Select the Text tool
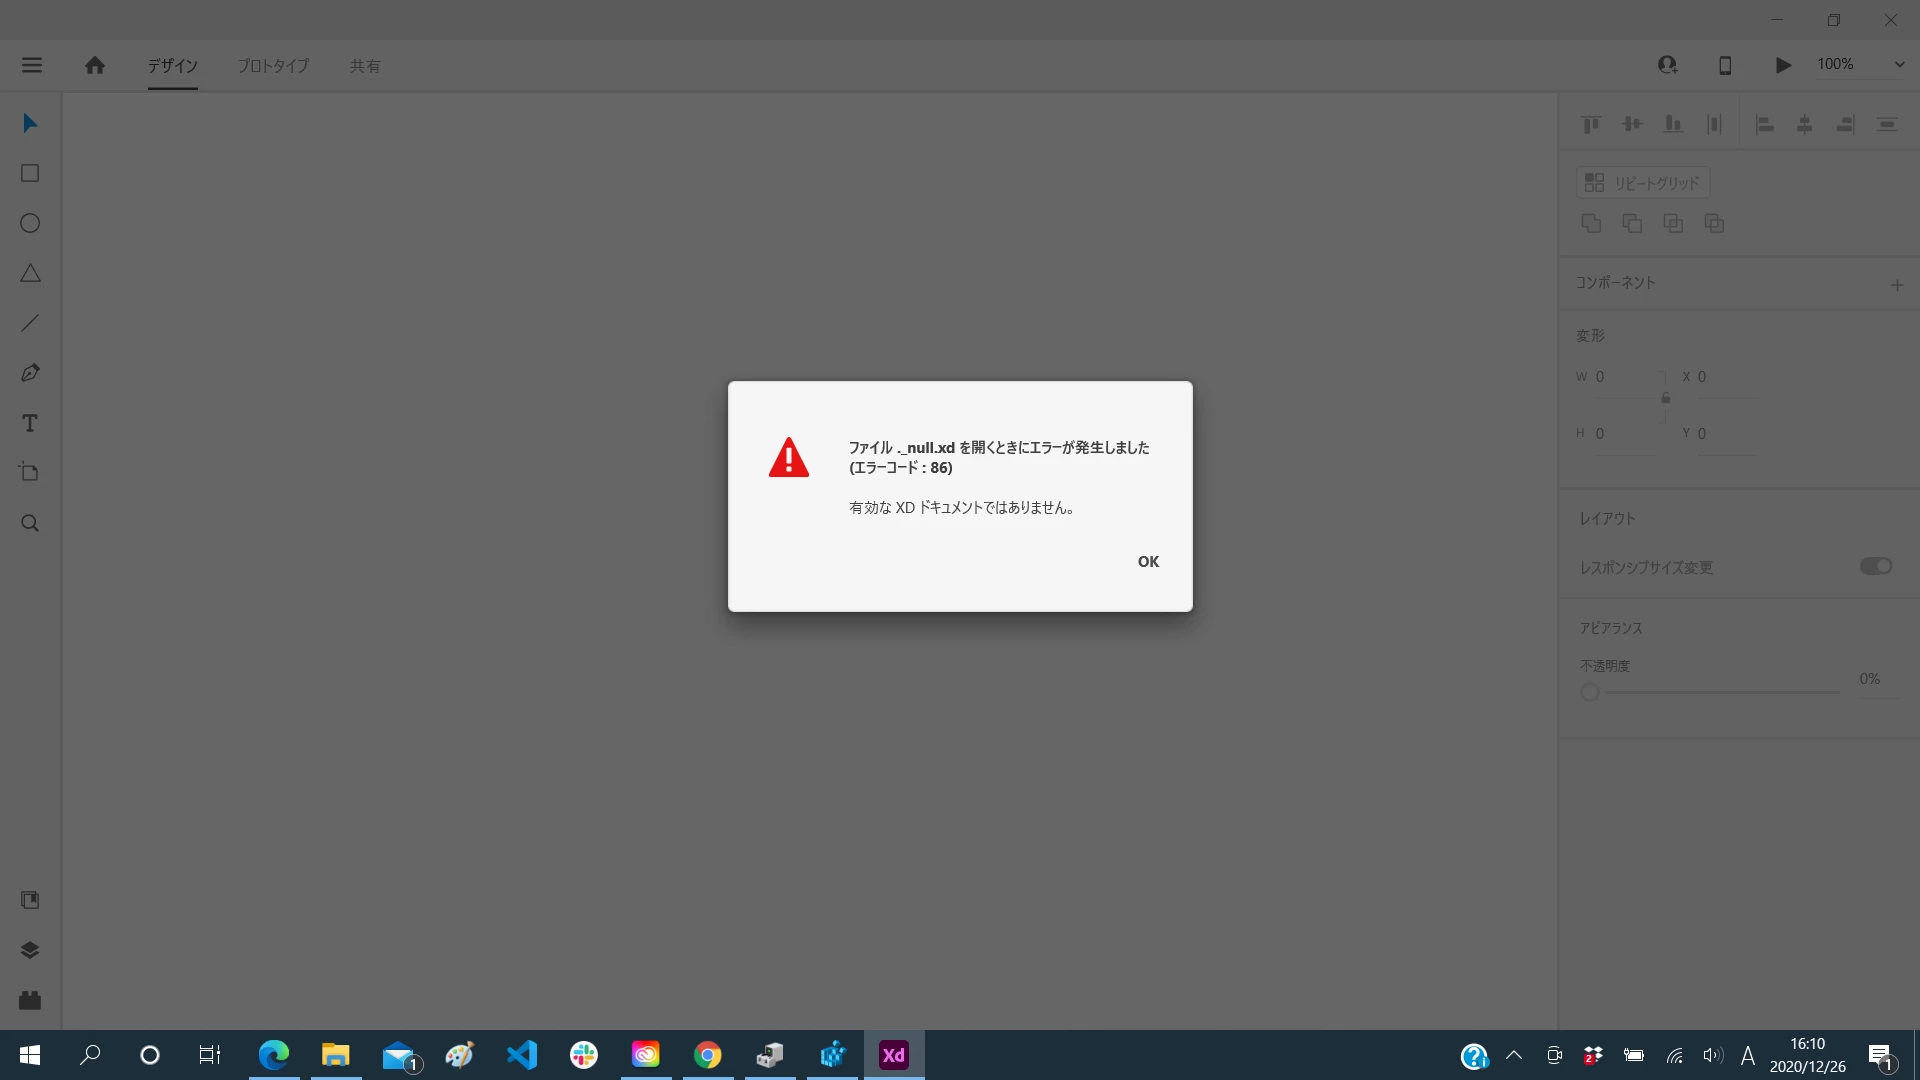The image size is (1920, 1080). (x=30, y=423)
